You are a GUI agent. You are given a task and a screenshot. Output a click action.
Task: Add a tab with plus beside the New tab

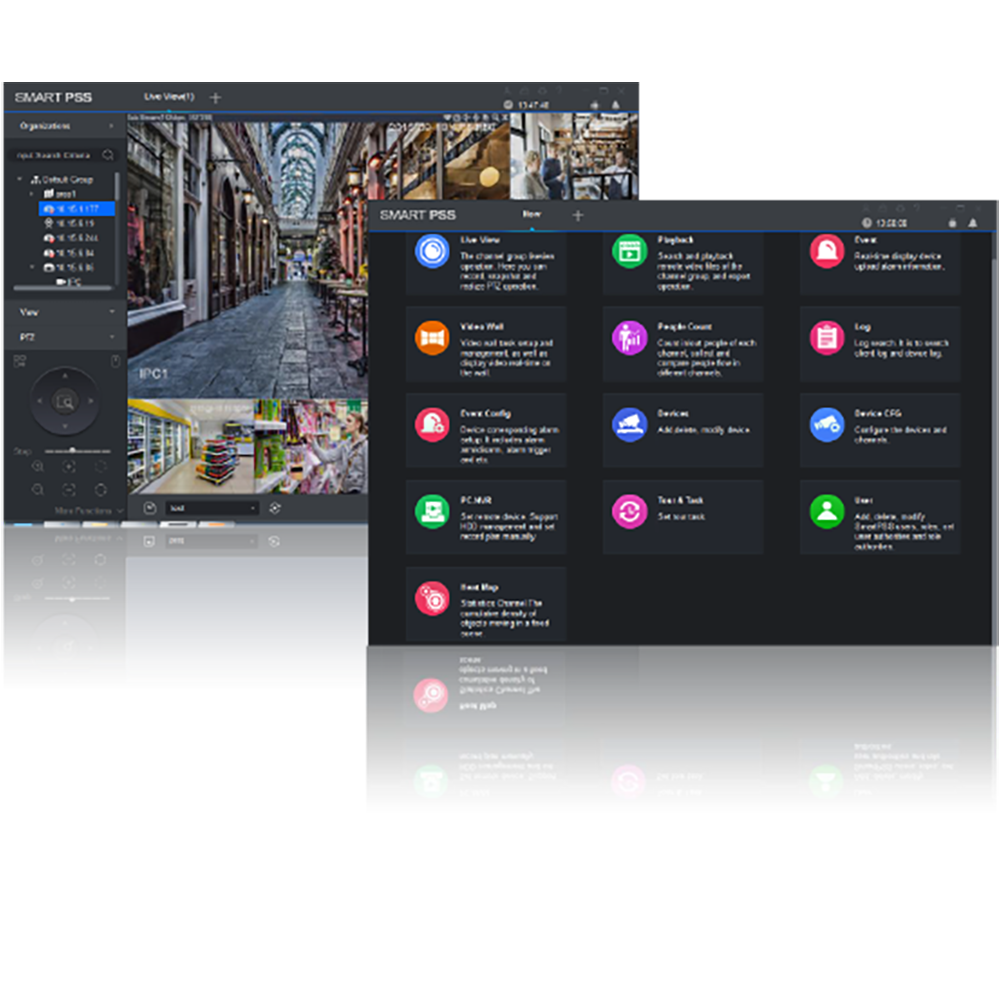click(578, 216)
